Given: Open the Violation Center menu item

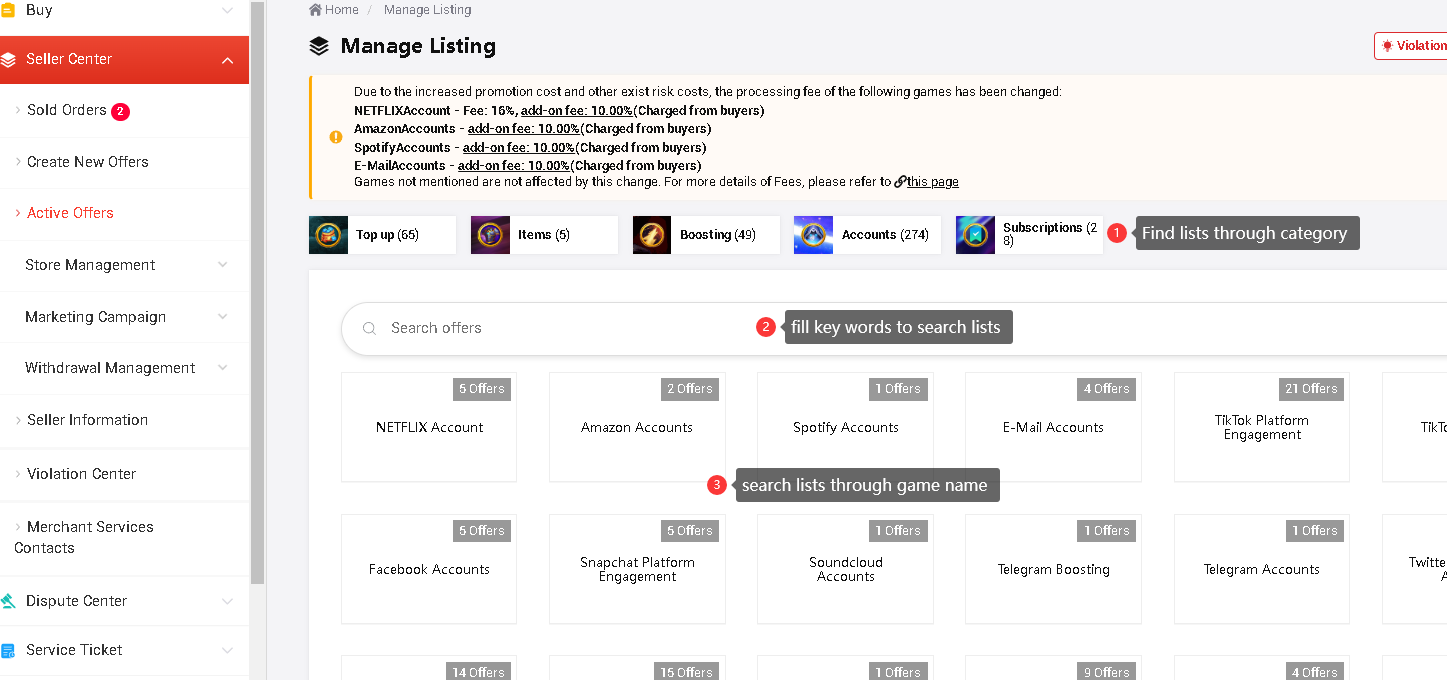Looking at the screenshot, I should click(x=81, y=474).
